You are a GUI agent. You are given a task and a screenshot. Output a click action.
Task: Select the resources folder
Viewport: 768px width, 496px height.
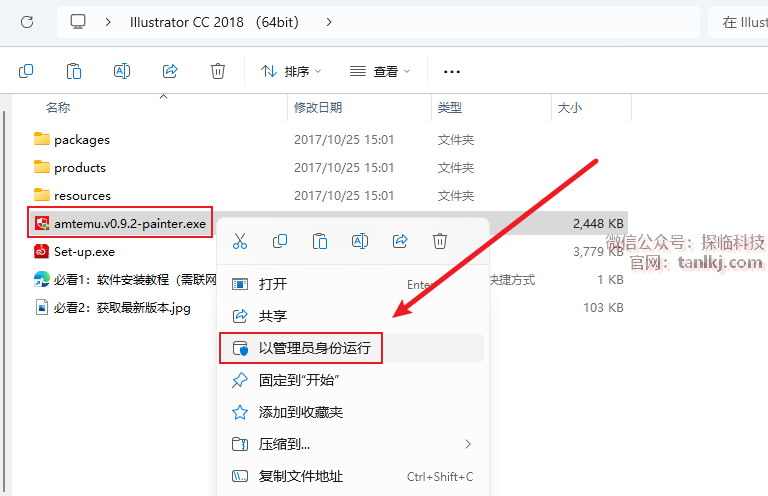pyautogui.click(x=72, y=195)
